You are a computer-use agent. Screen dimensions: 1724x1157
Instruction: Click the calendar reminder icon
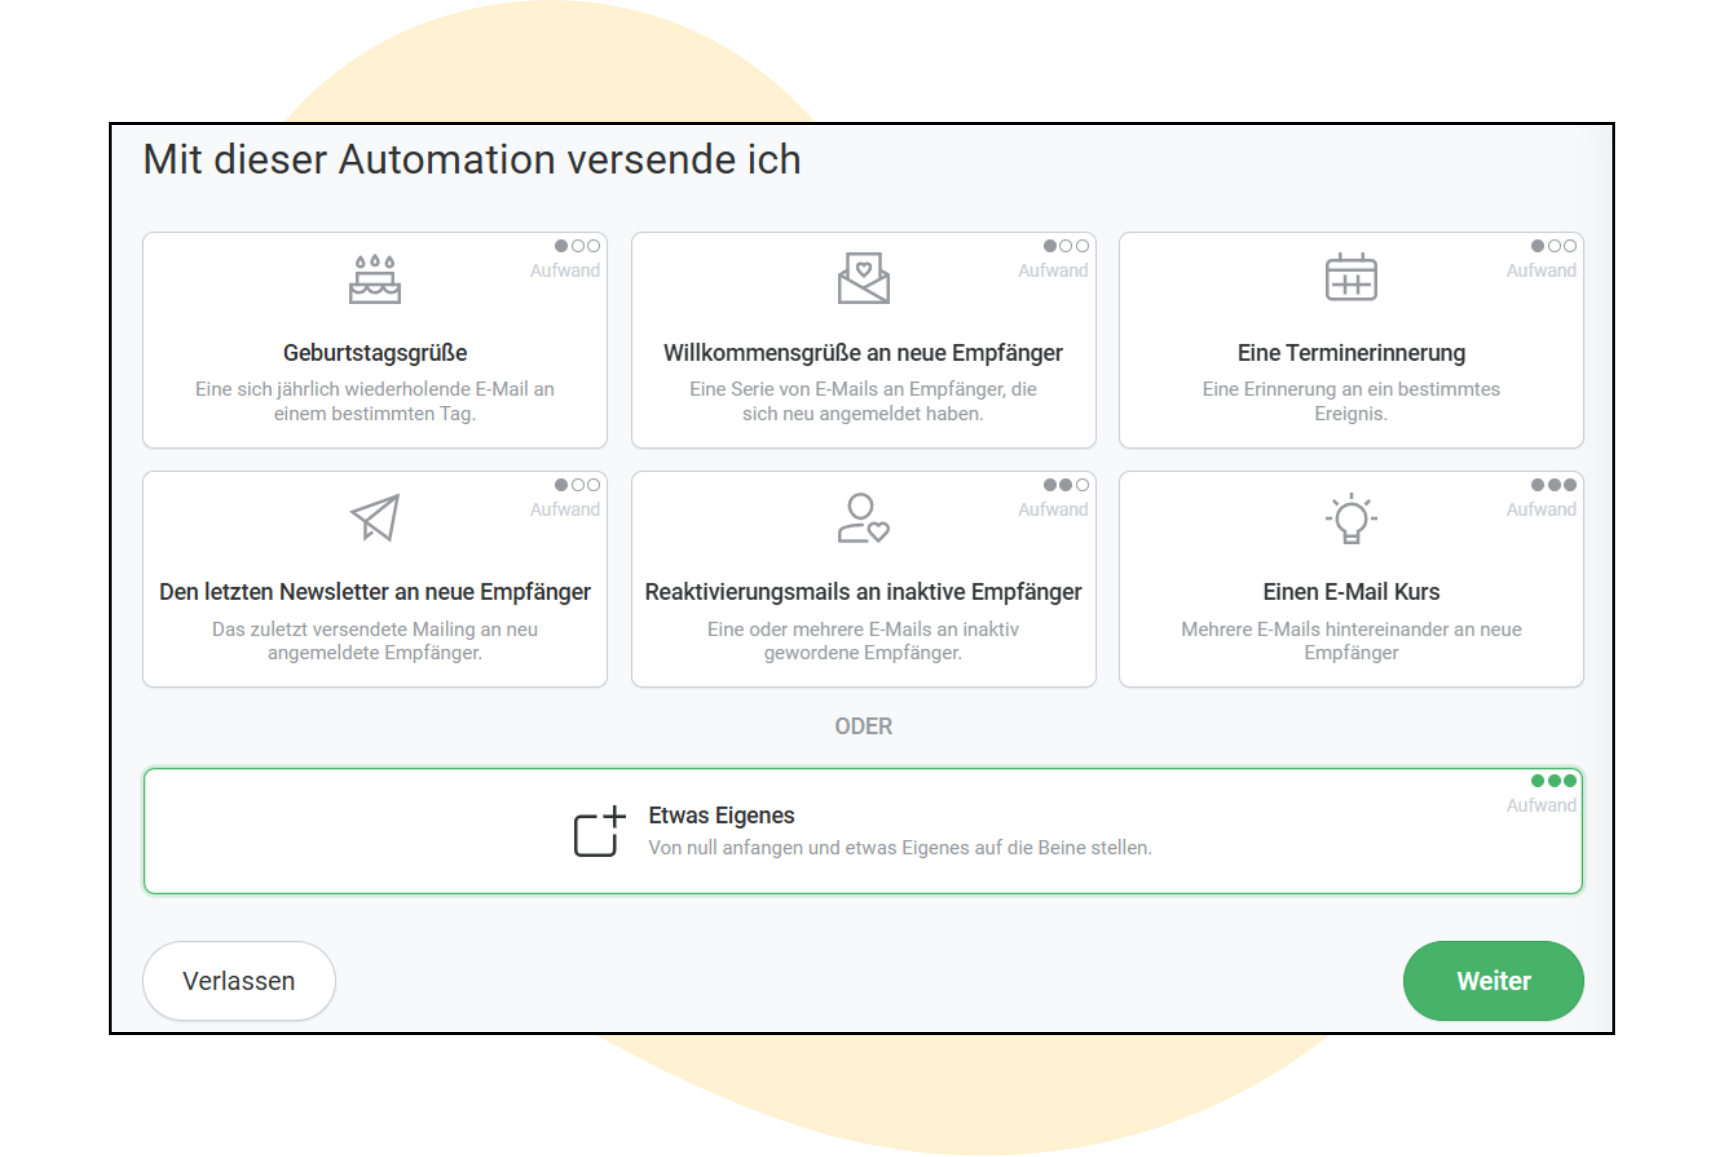click(x=1351, y=277)
